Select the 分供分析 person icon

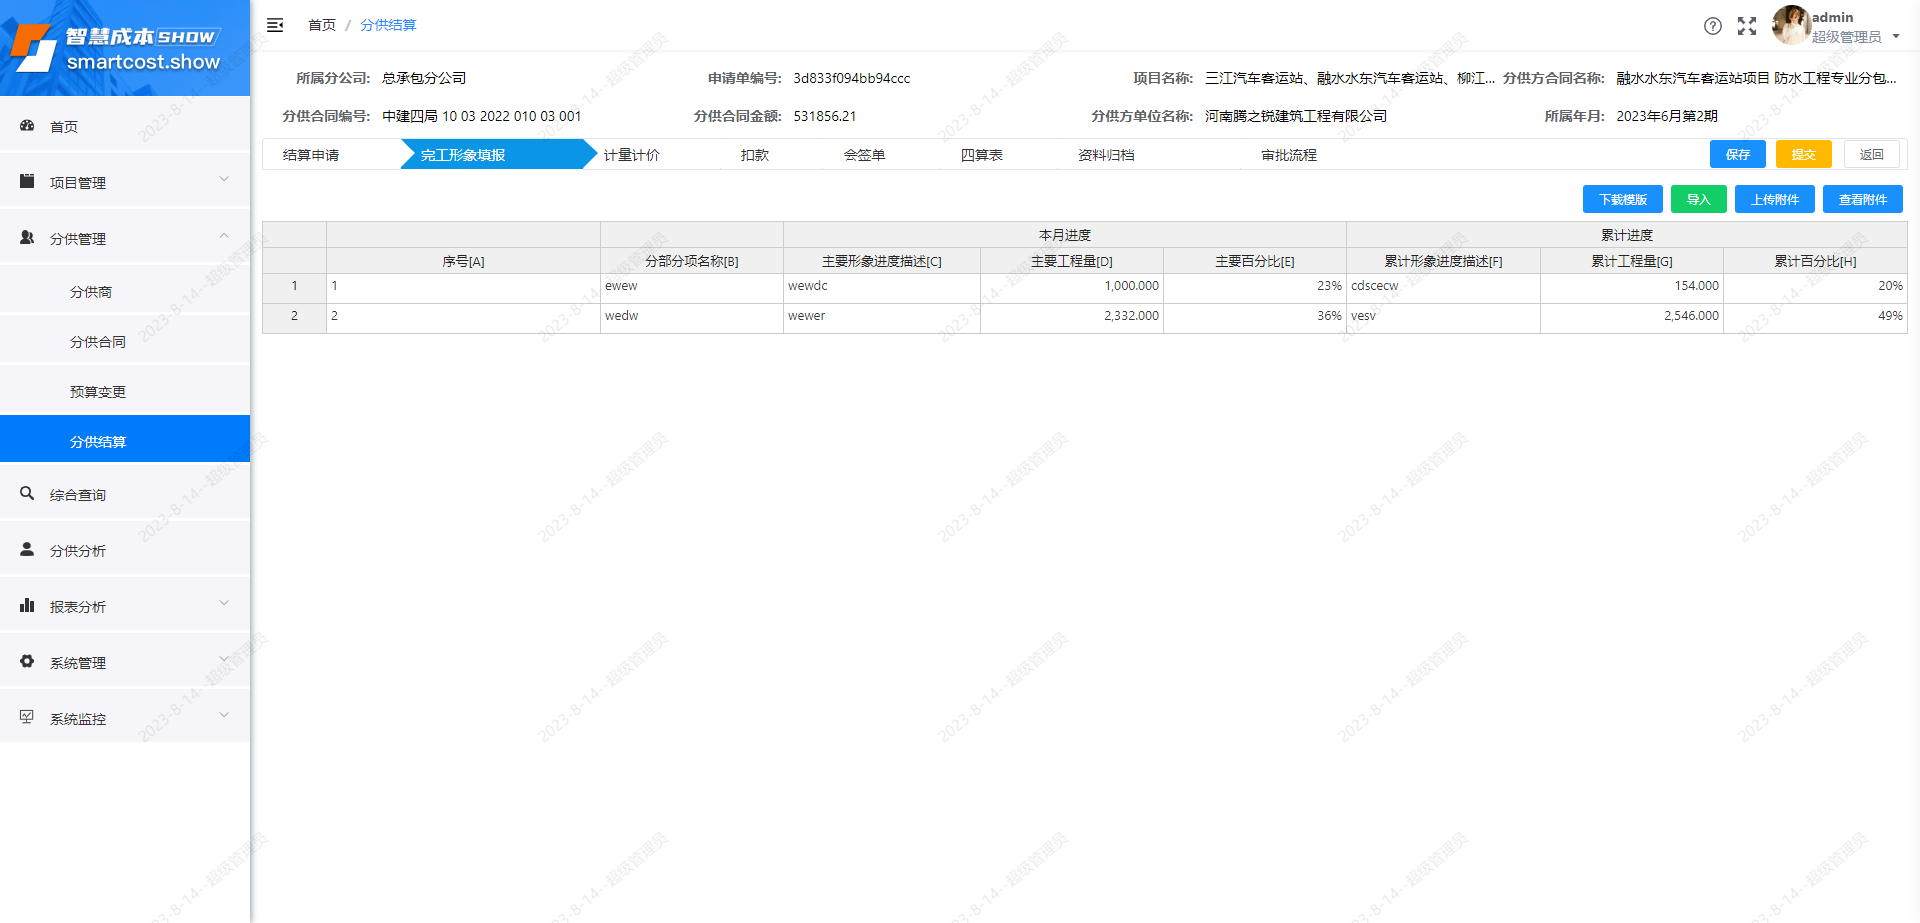click(x=26, y=549)
